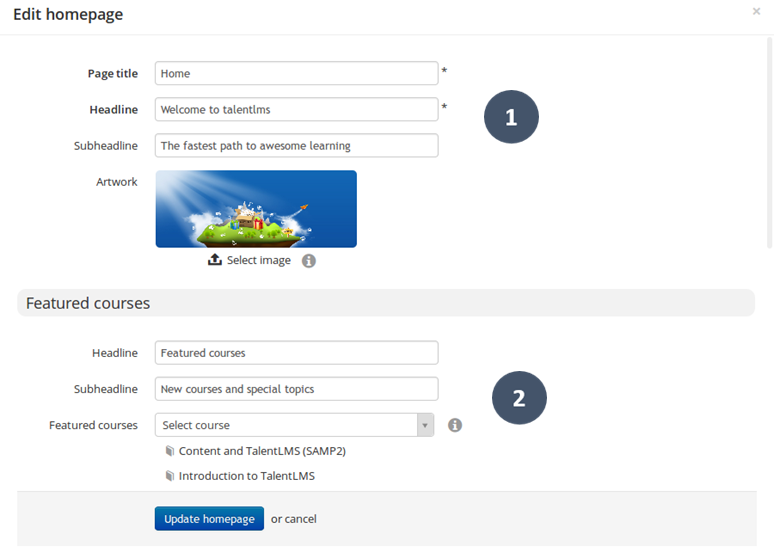Image resolution: width=774 pixels, height=554 pixels.
Task: Select the Content and TalentLMS (SAMP2) course
Action: 262,451
